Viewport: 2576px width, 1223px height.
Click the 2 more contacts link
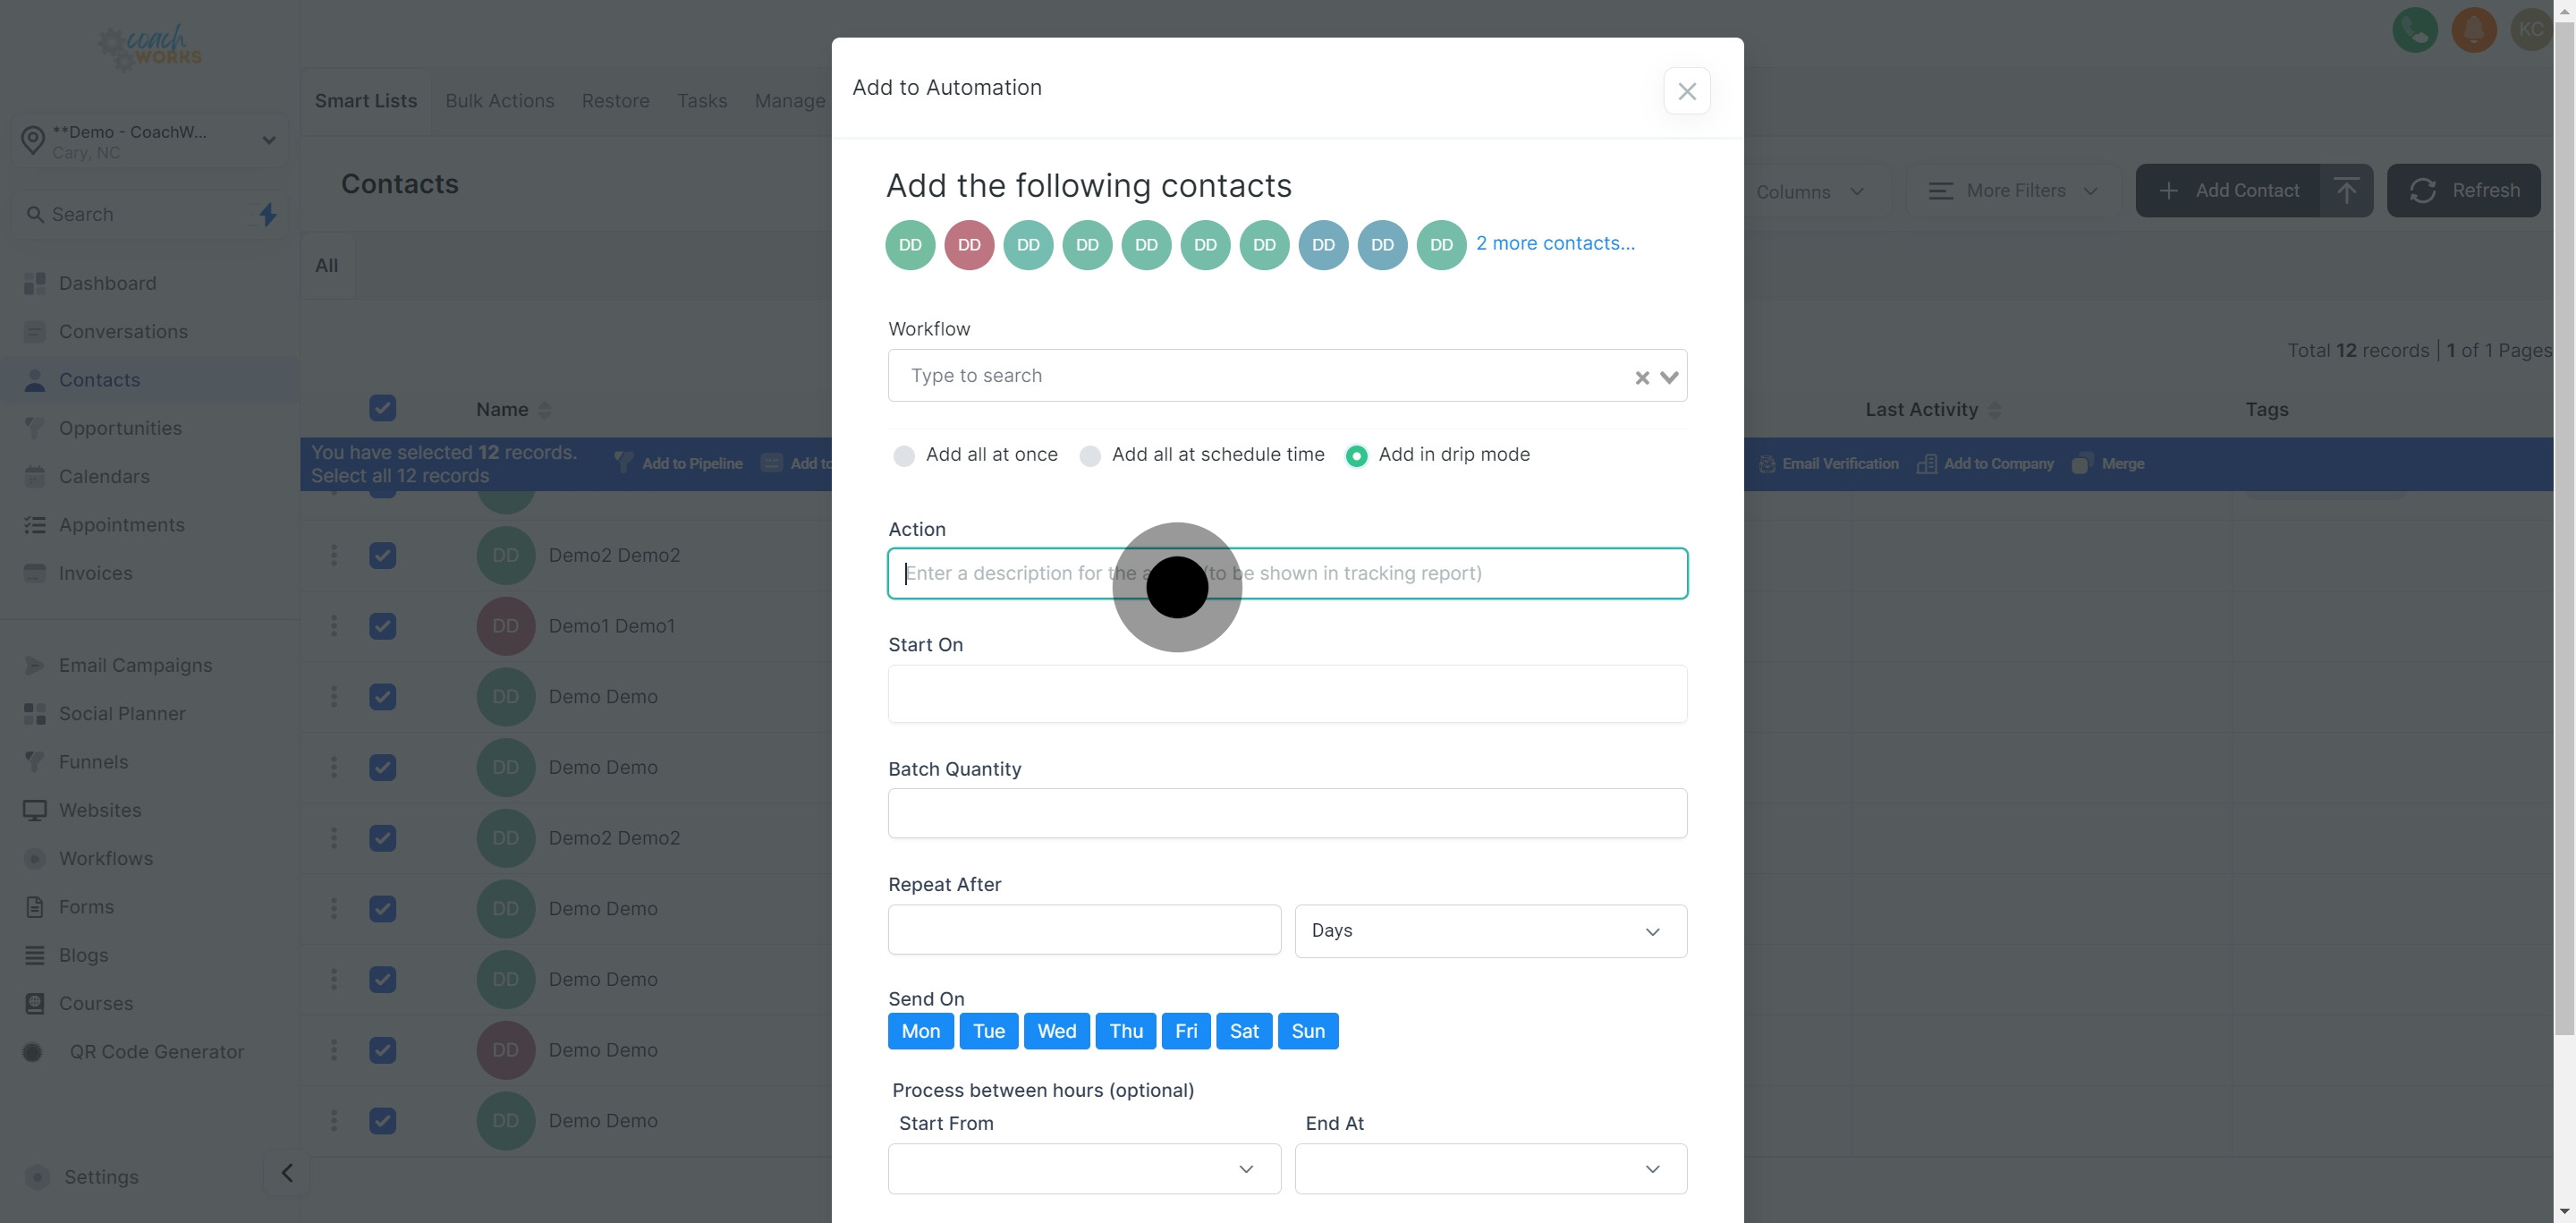(x=1555, y=243)
